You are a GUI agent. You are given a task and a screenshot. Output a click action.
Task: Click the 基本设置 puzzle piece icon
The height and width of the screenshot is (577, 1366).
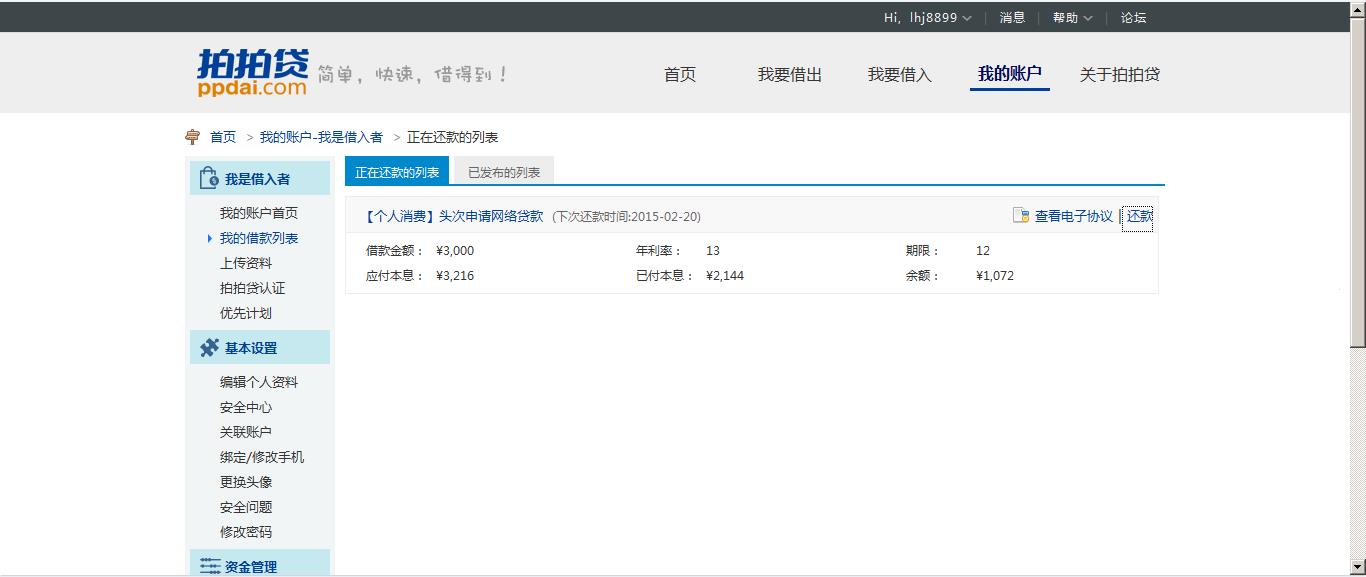pos(209,348)
